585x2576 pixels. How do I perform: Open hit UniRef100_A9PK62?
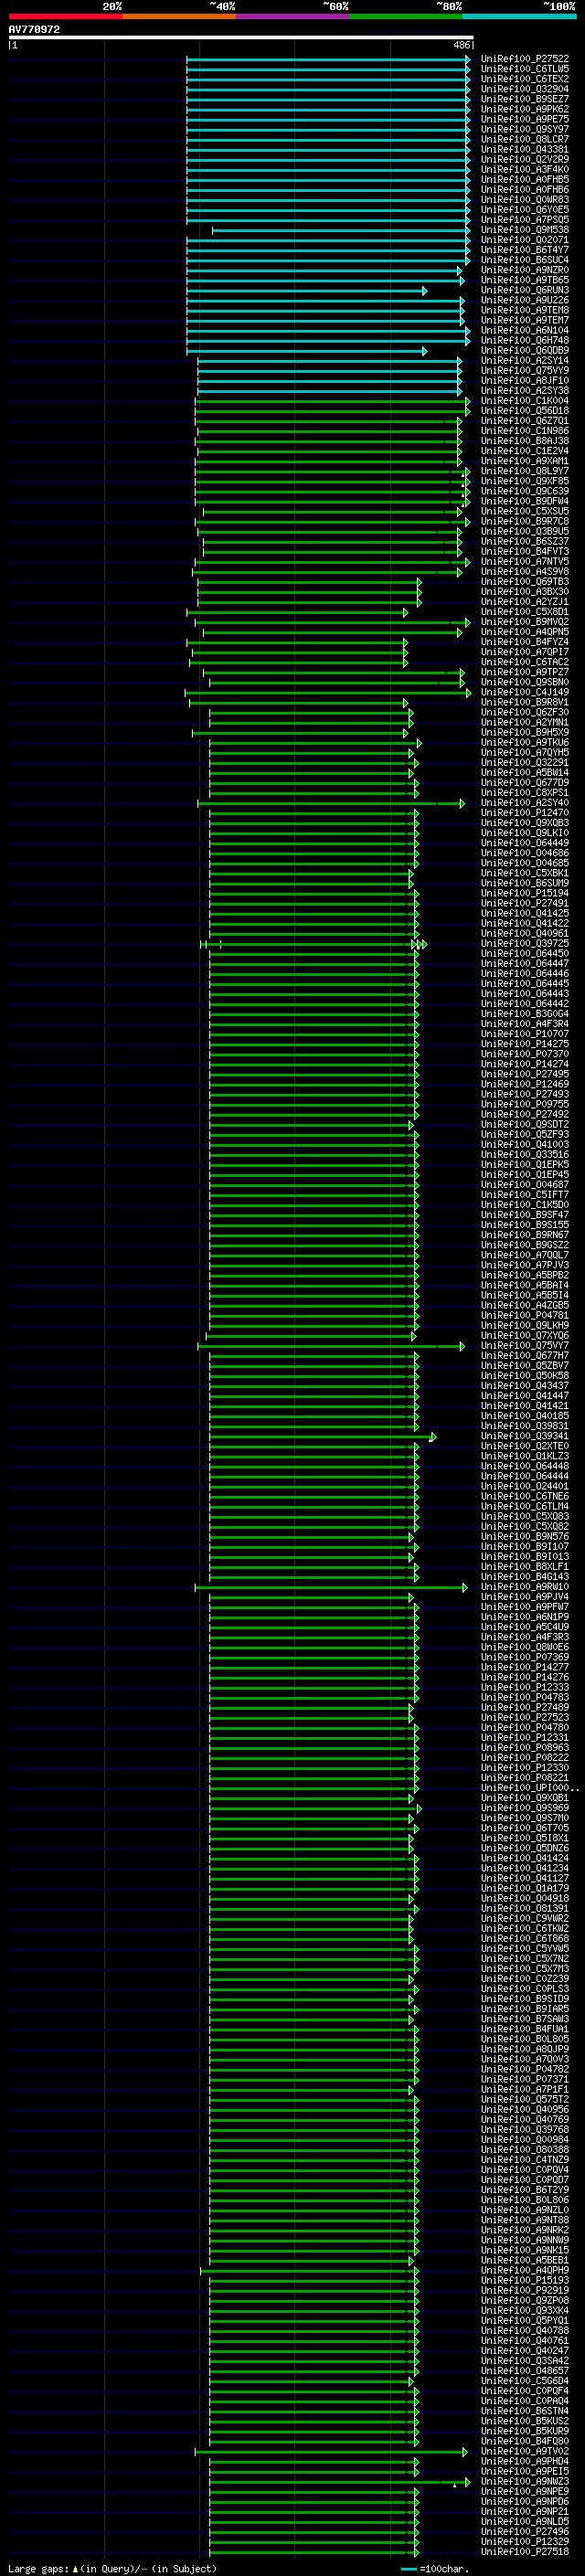[x=525, y=109]
